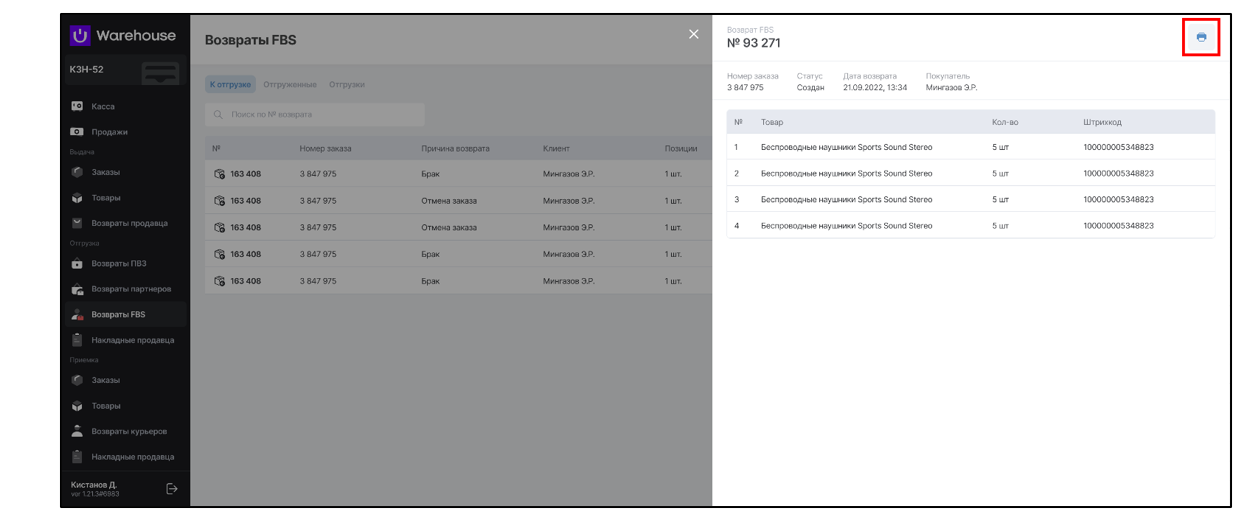Click the Номер заказа column header
The image size is (1252, 516).
325,149
